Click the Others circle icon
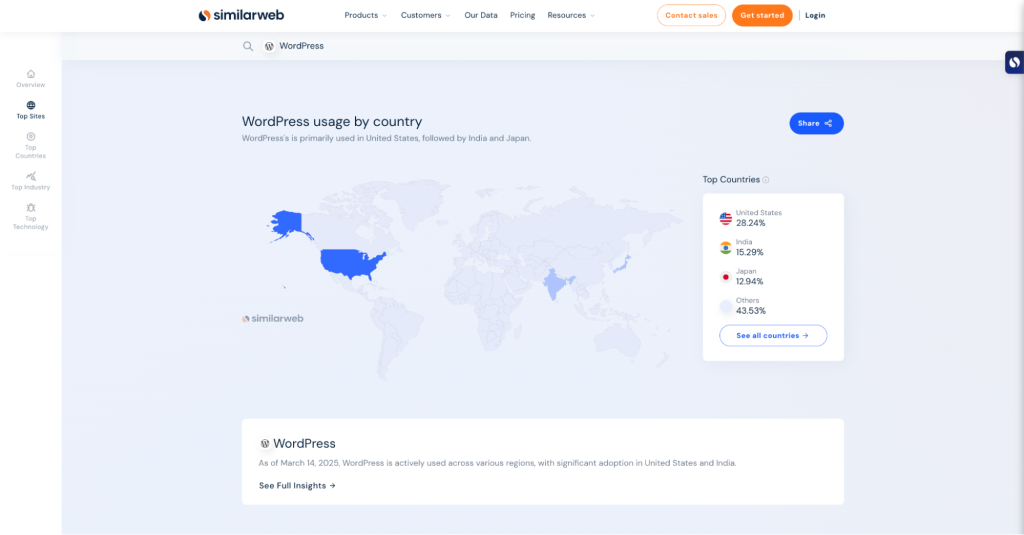Viewport: 1024px width, 535px height. coord(726,306)
